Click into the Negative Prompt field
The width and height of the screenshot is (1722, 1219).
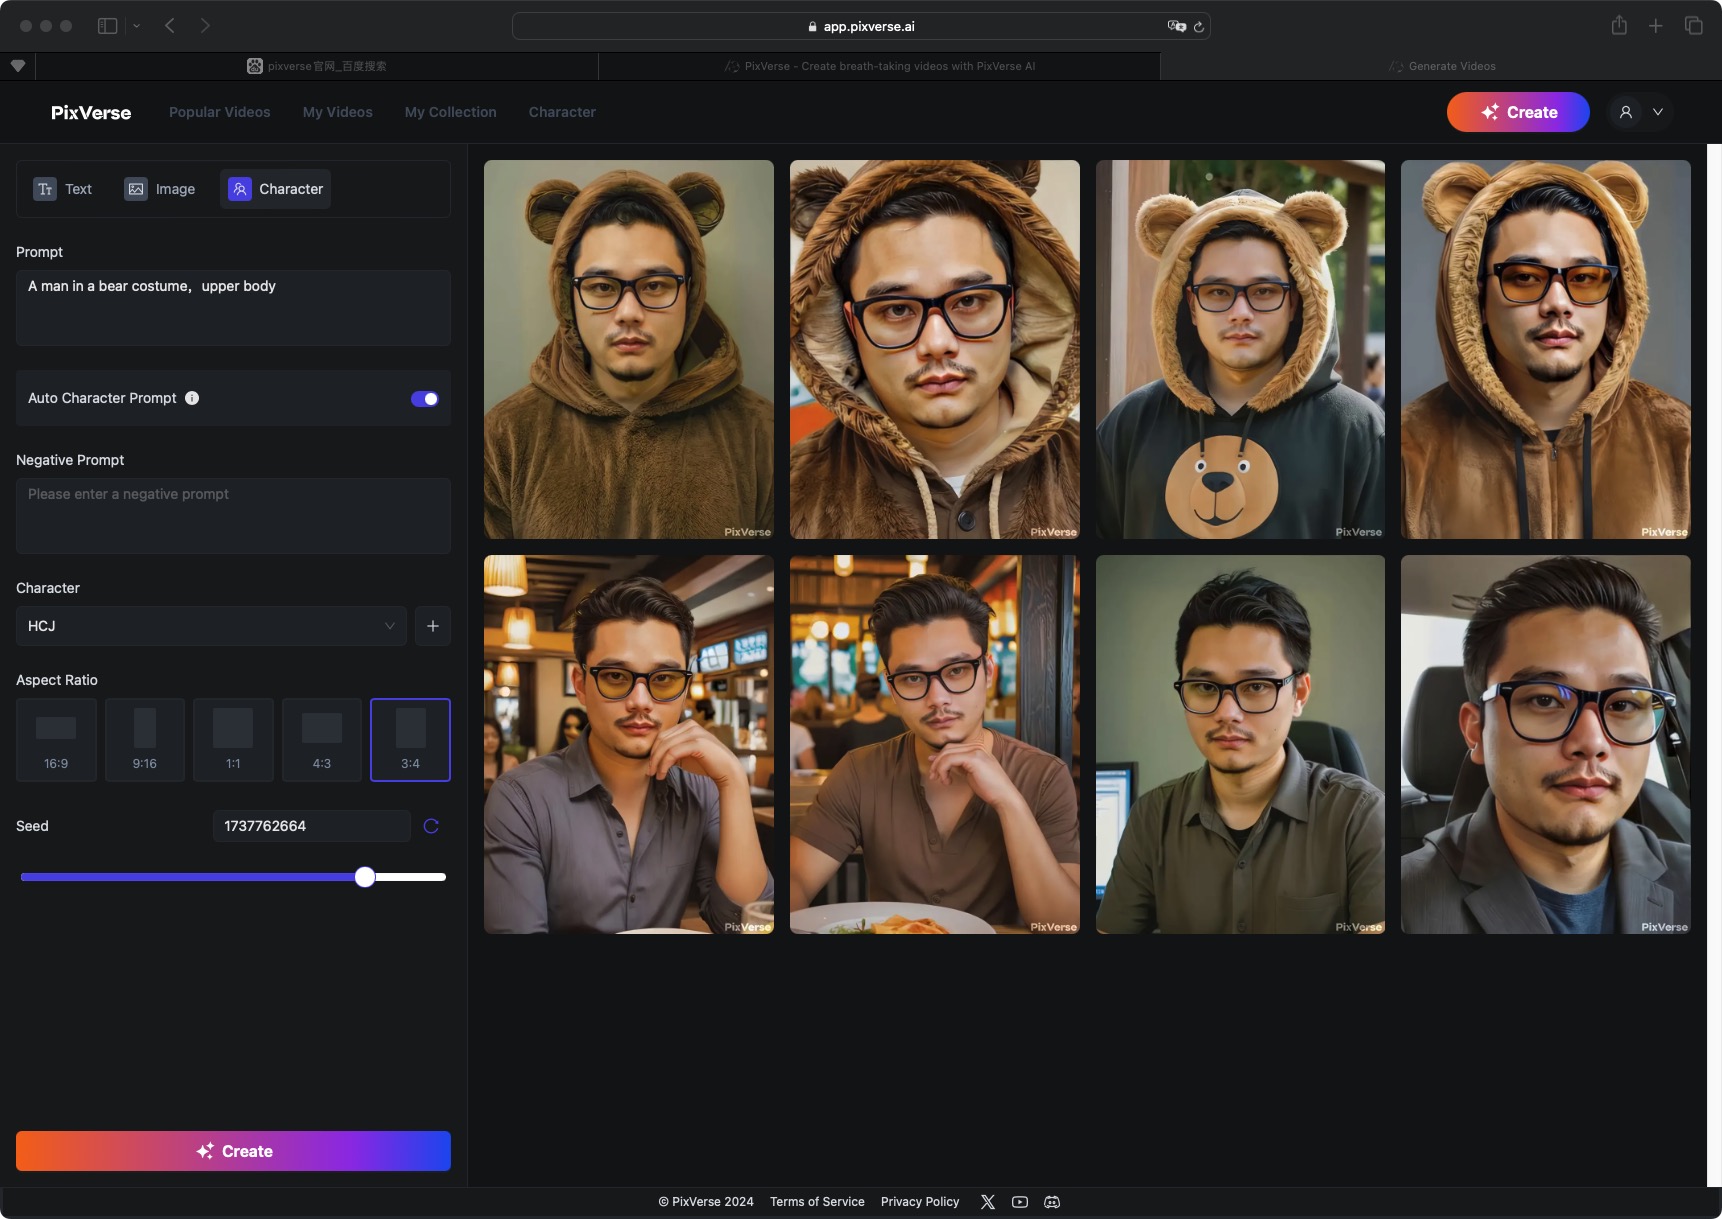click(233, 516)
